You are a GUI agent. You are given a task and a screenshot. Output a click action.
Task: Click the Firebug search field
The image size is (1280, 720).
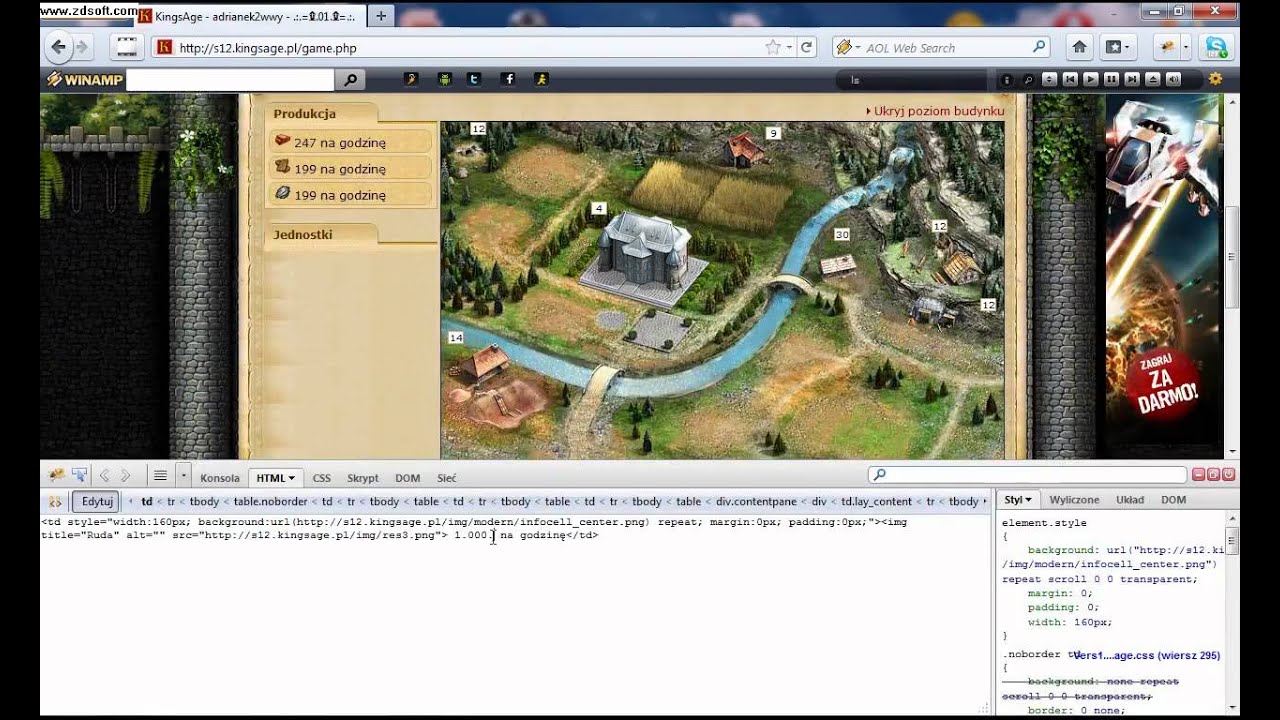click(1027, 475)
